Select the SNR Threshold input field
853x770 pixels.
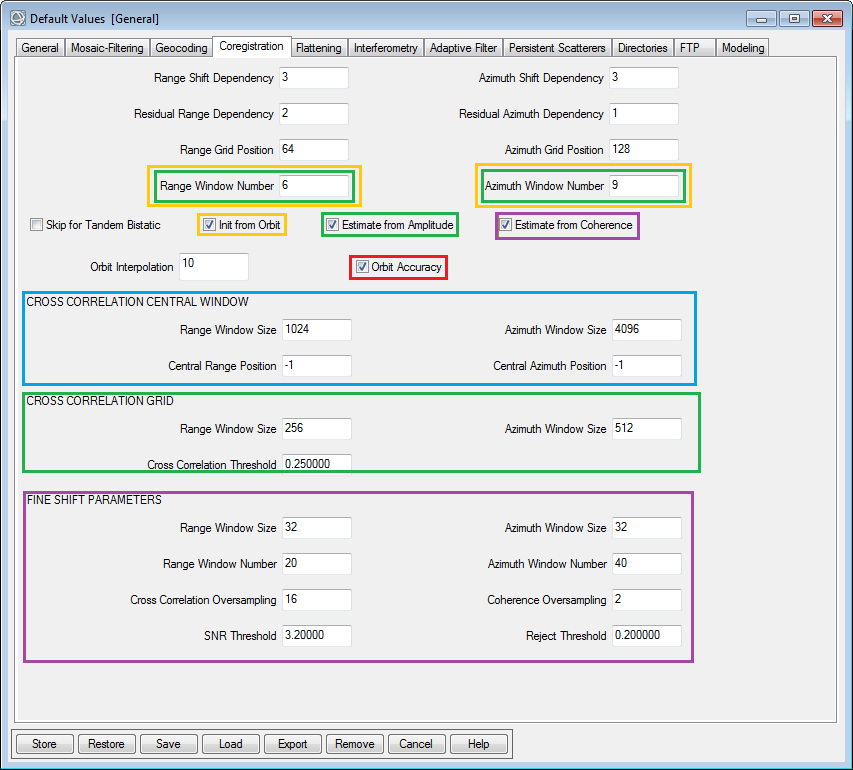click(x=316, y=636)
